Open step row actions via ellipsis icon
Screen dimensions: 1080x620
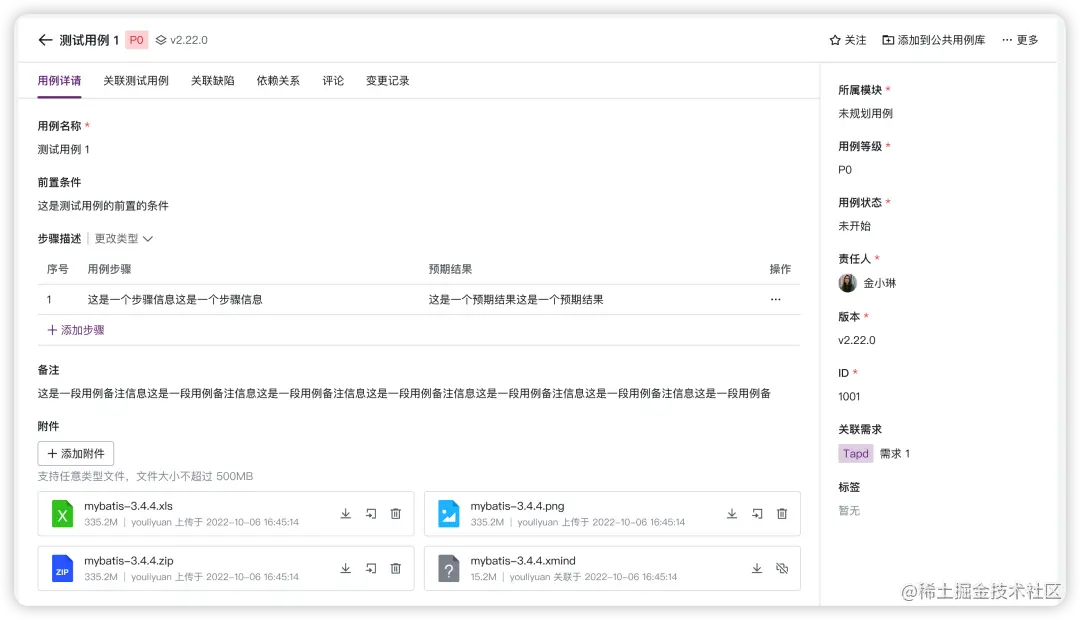(776, 299)
